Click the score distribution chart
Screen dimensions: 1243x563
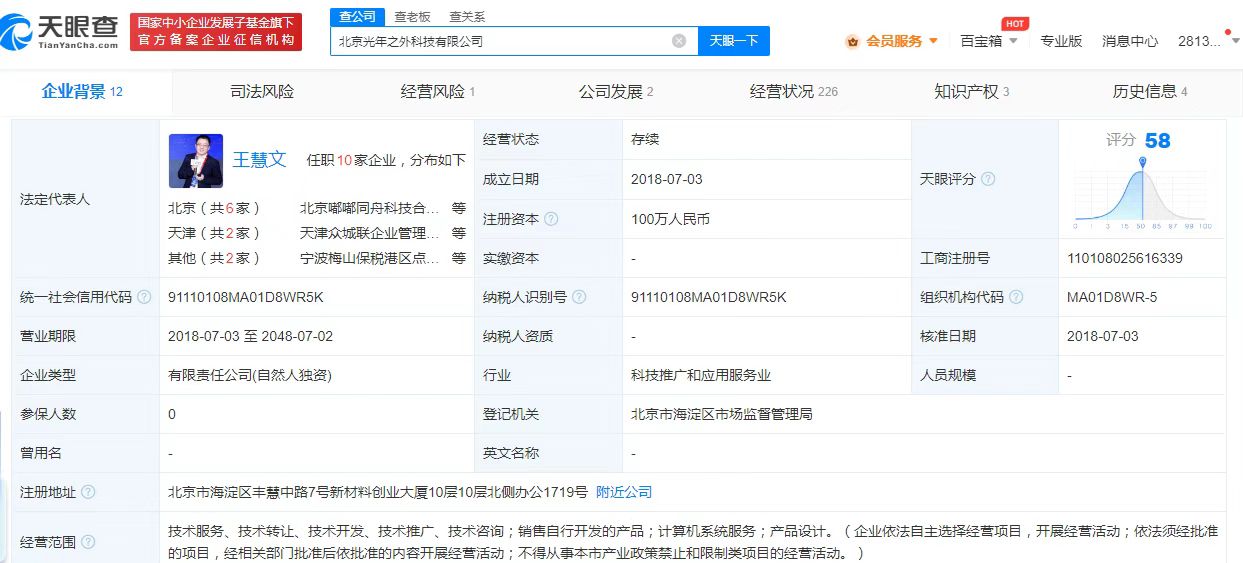pos(1144,193)
